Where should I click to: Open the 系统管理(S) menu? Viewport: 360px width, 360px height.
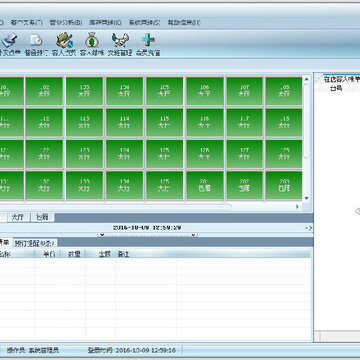(144, 23)
